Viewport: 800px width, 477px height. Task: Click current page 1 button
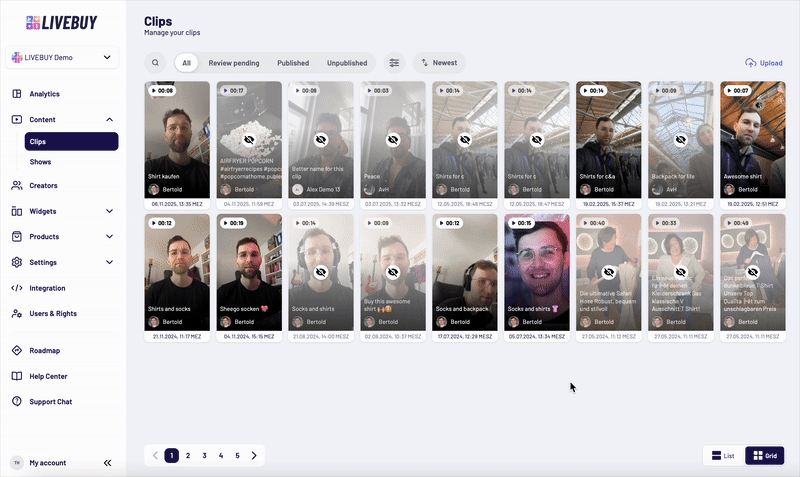click(172, 456)
